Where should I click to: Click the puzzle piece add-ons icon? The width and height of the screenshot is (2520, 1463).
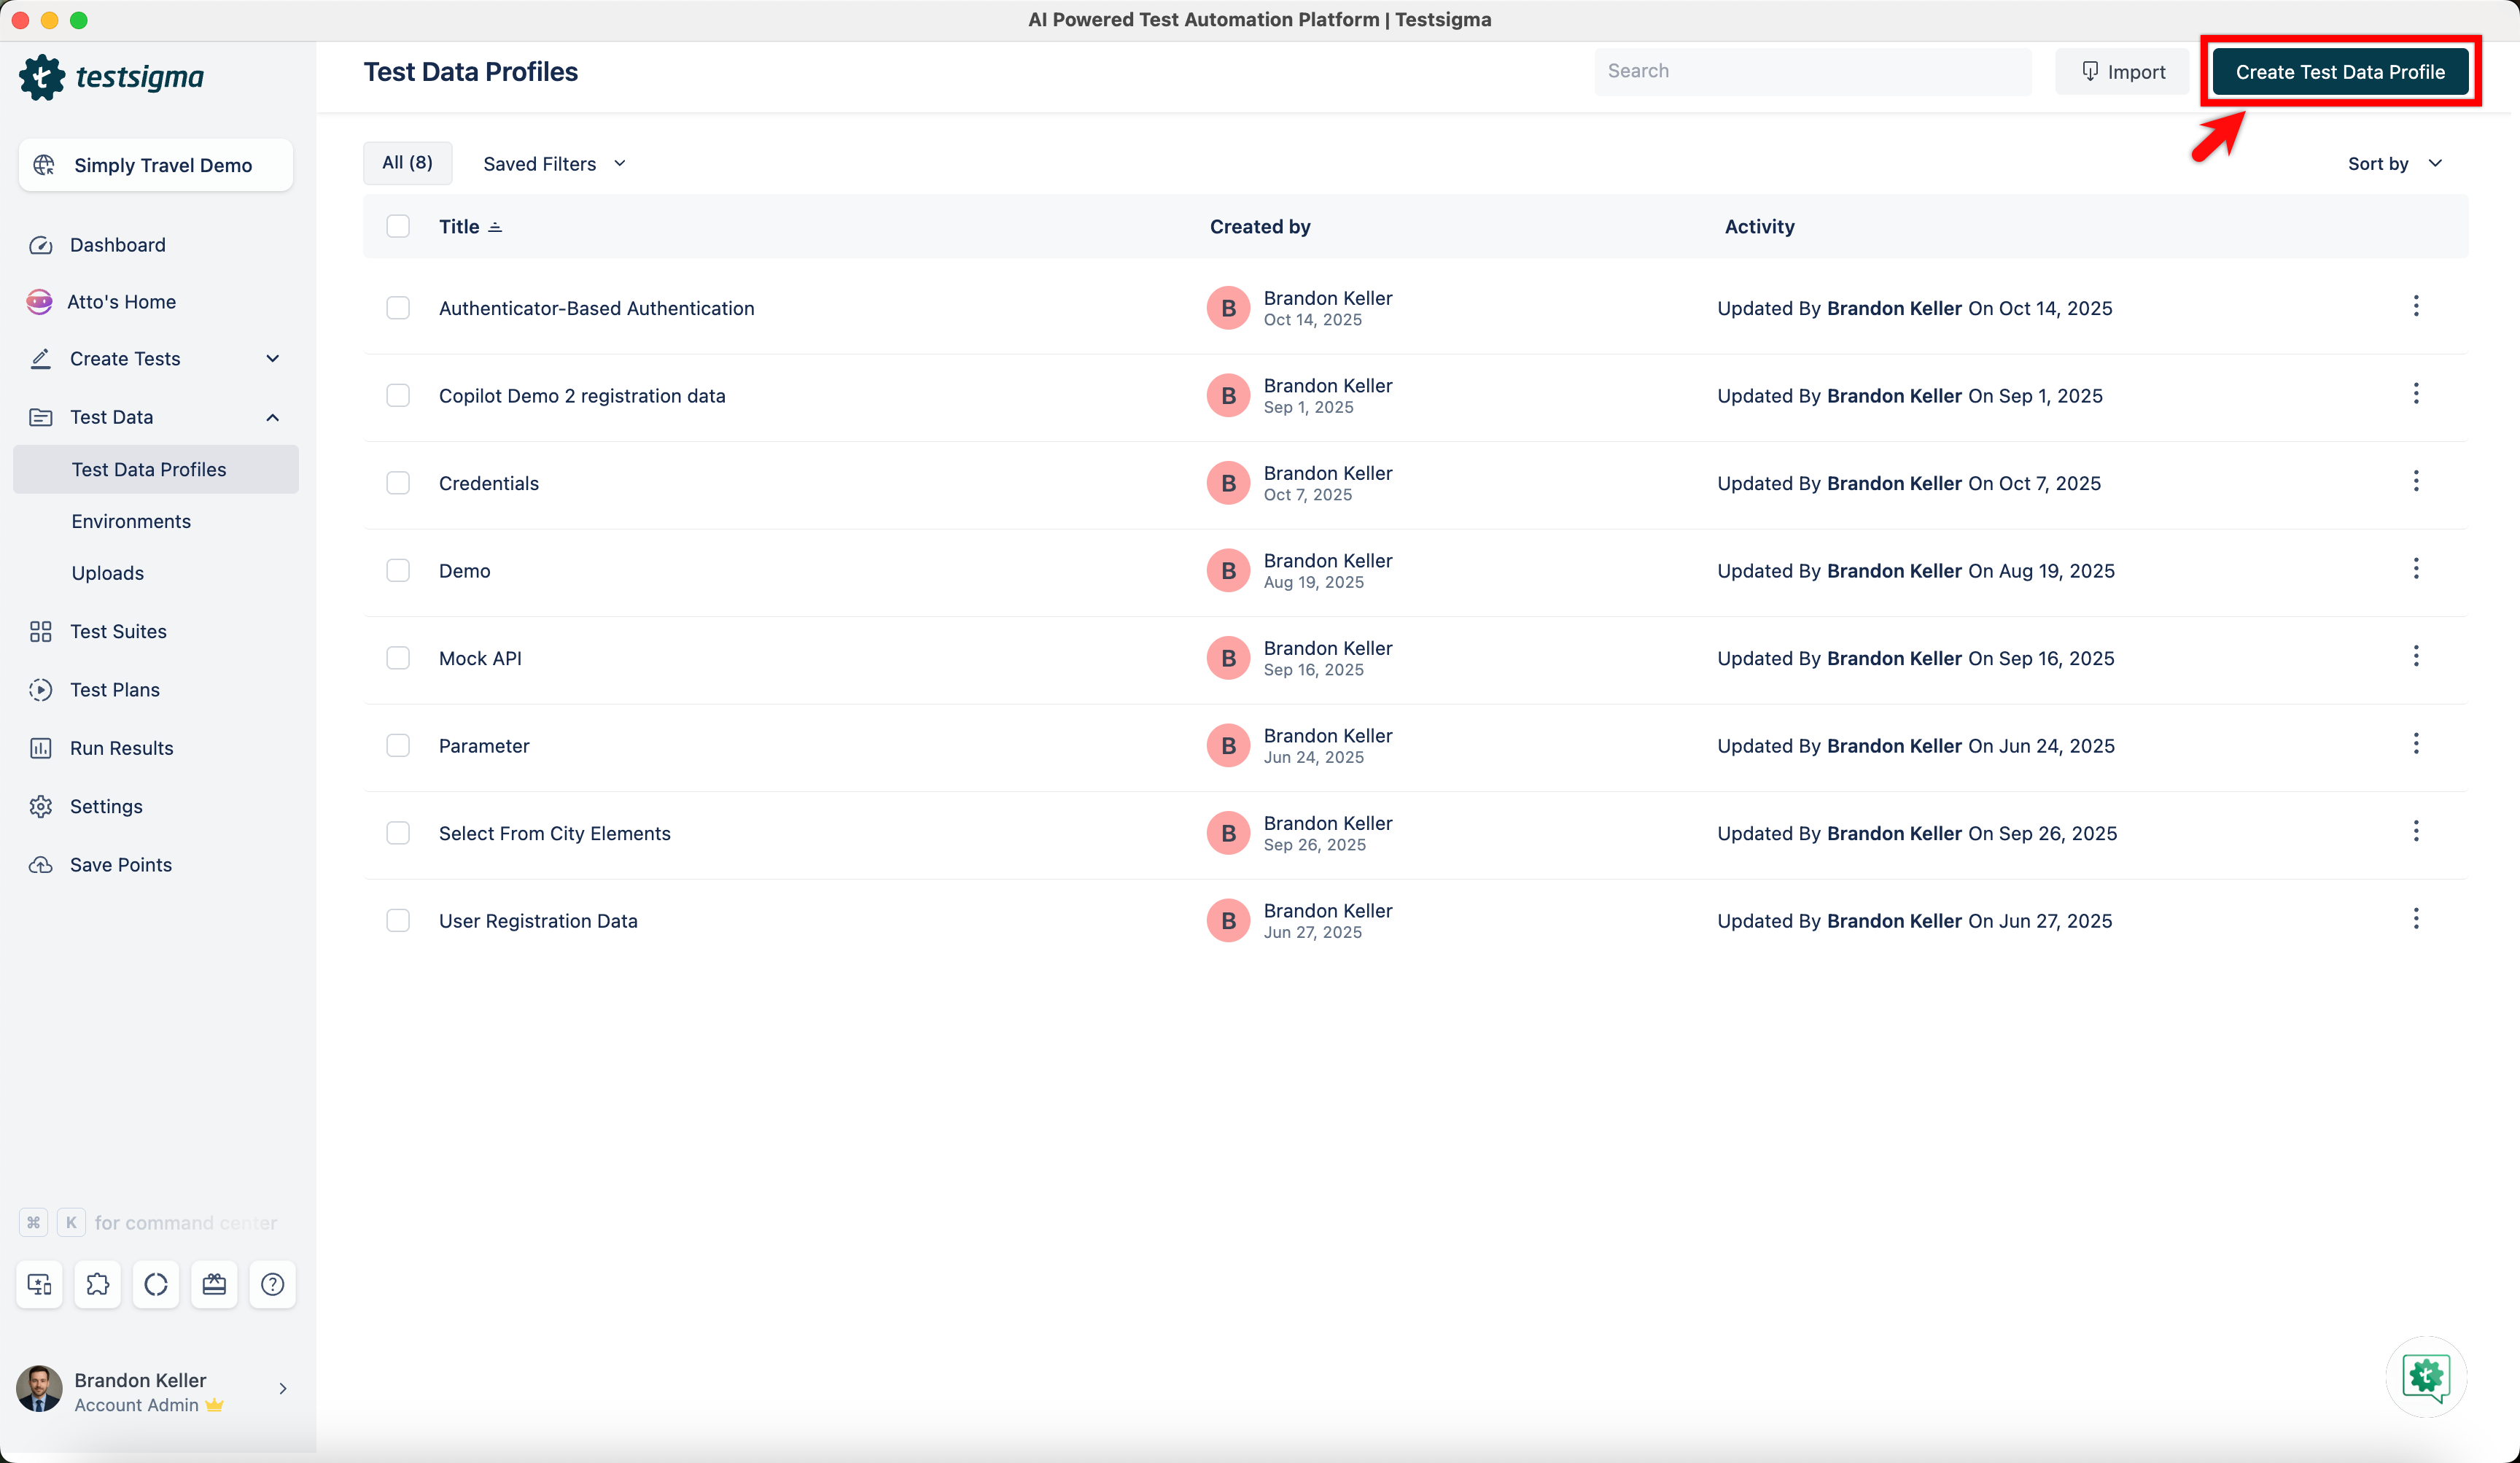[x=97, y=1284]
